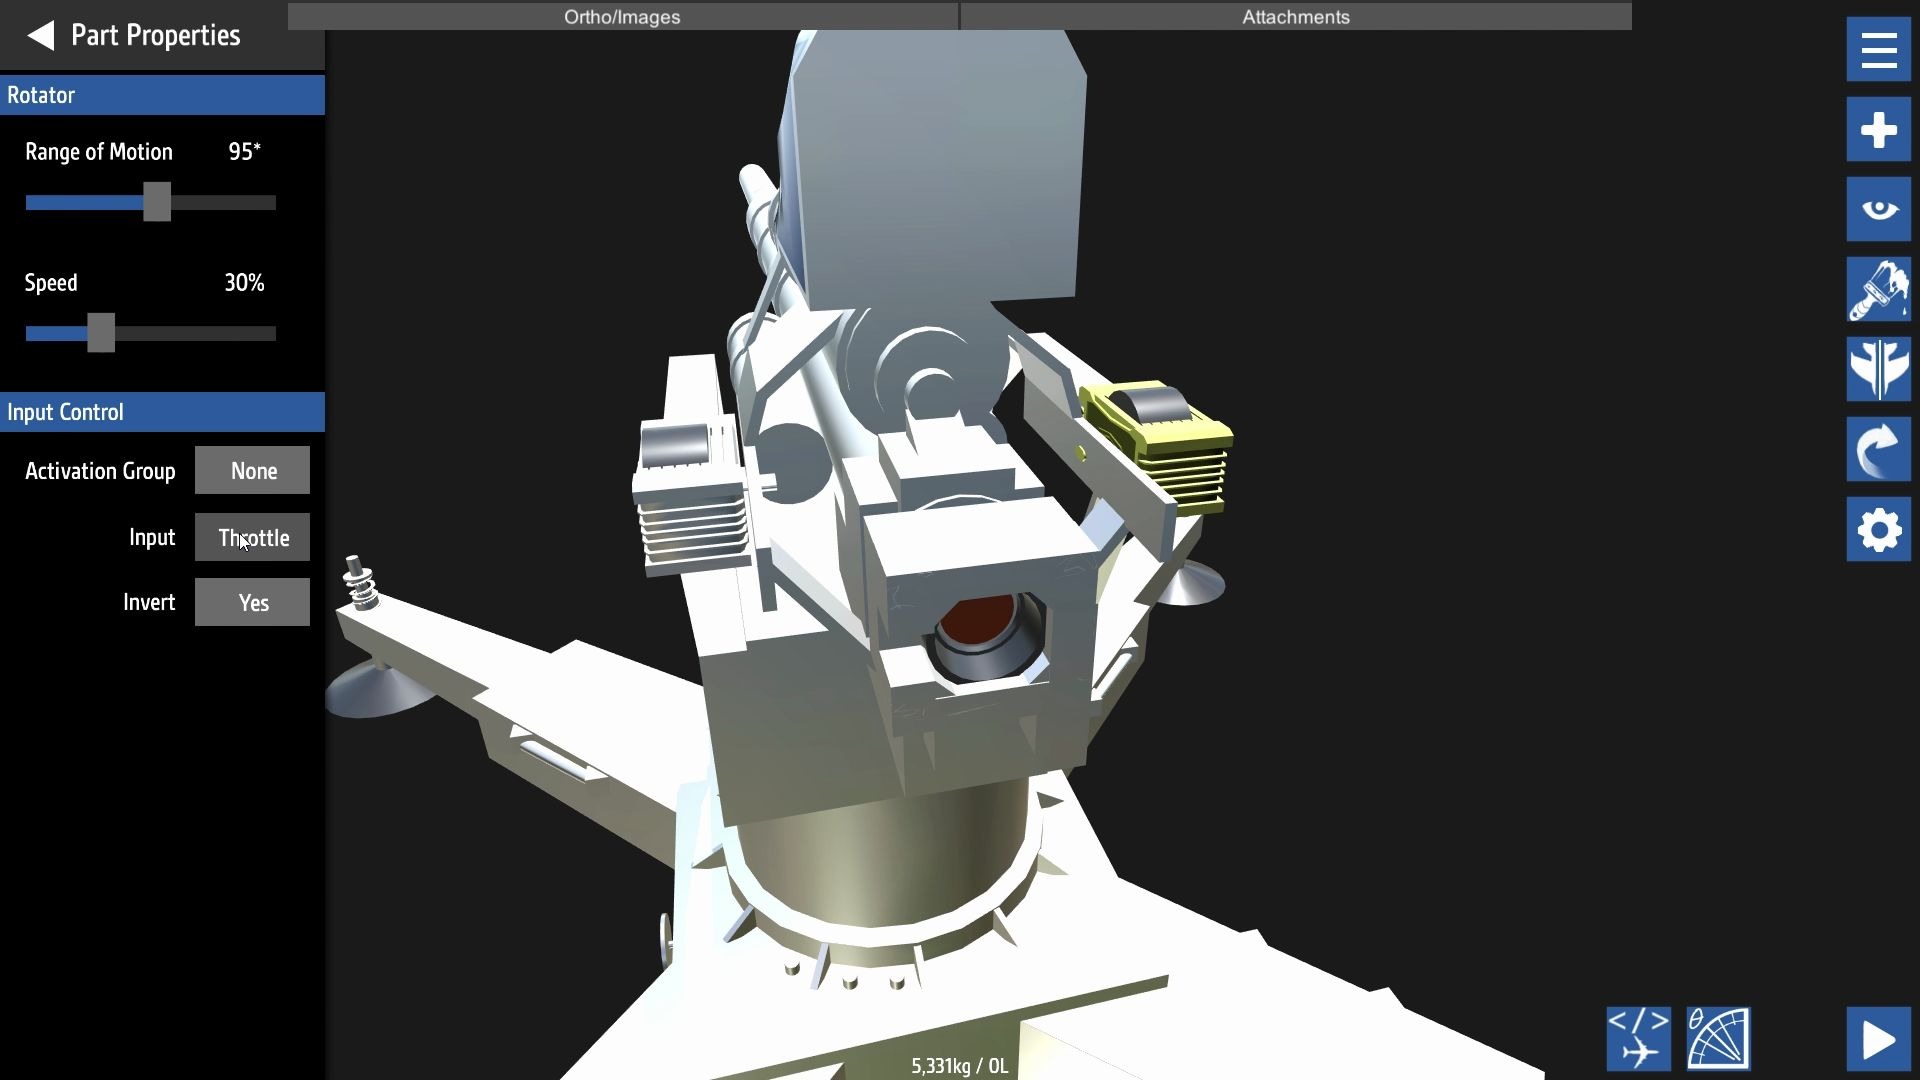Switch to the Attachments tab
Screen dimensions: 1920x1080
tap(1295, 17)
